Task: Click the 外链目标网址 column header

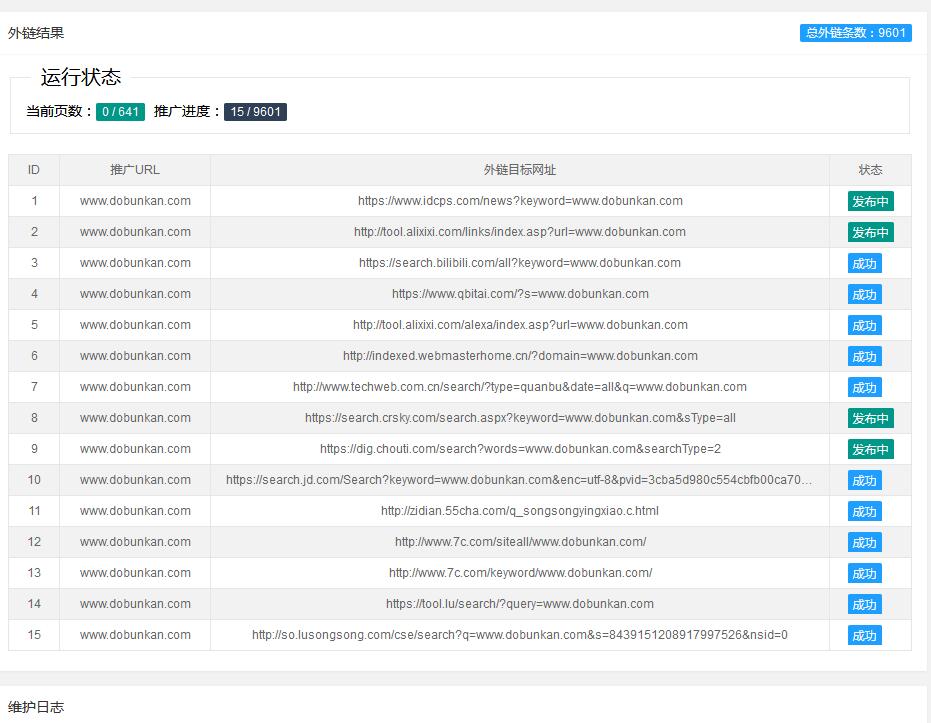Action: coord(520,170)
